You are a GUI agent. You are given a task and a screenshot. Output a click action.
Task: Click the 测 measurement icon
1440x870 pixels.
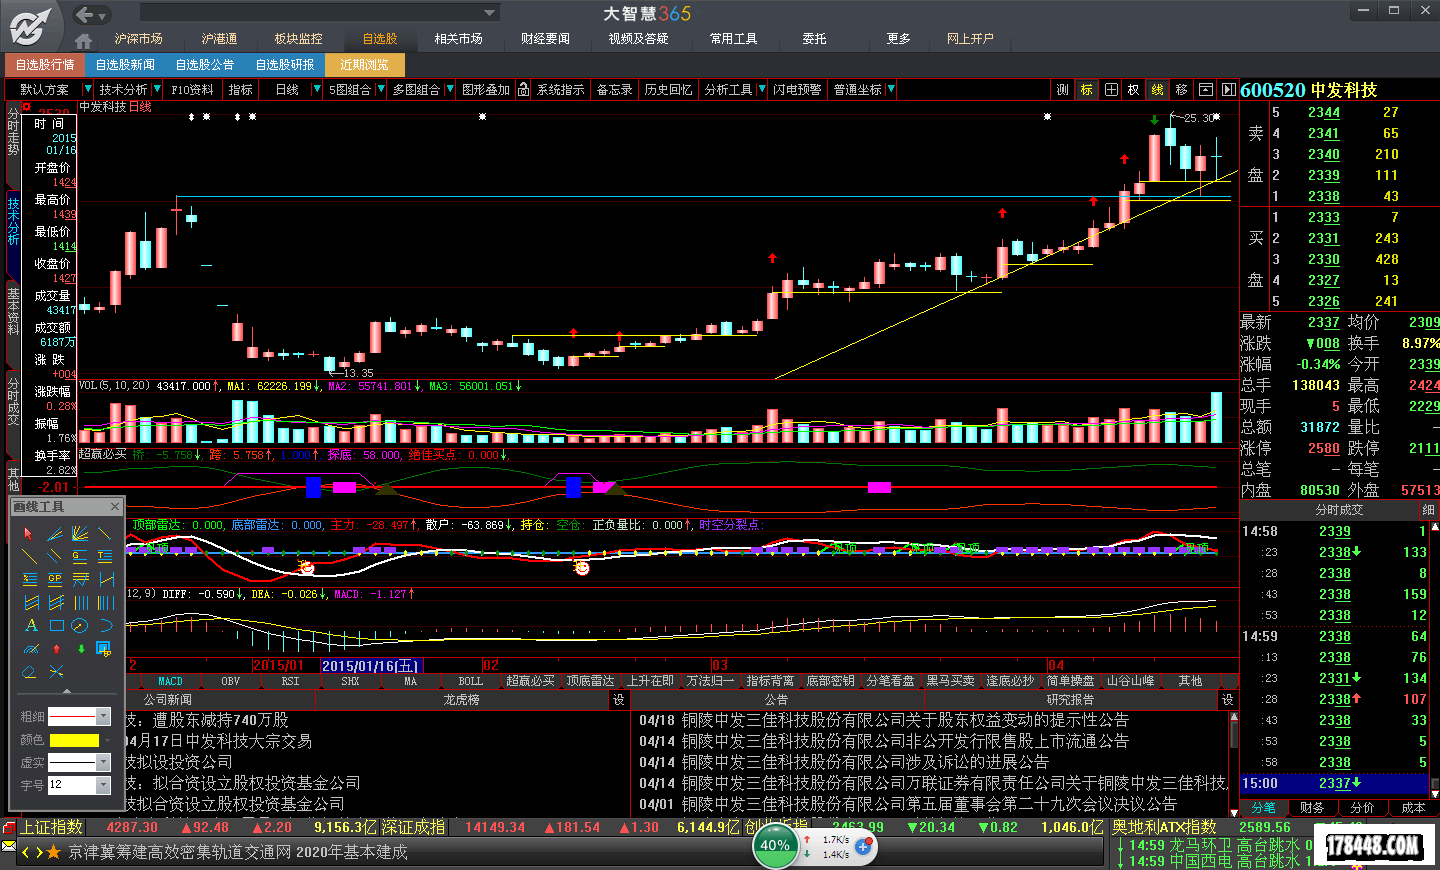point(1062,89)
